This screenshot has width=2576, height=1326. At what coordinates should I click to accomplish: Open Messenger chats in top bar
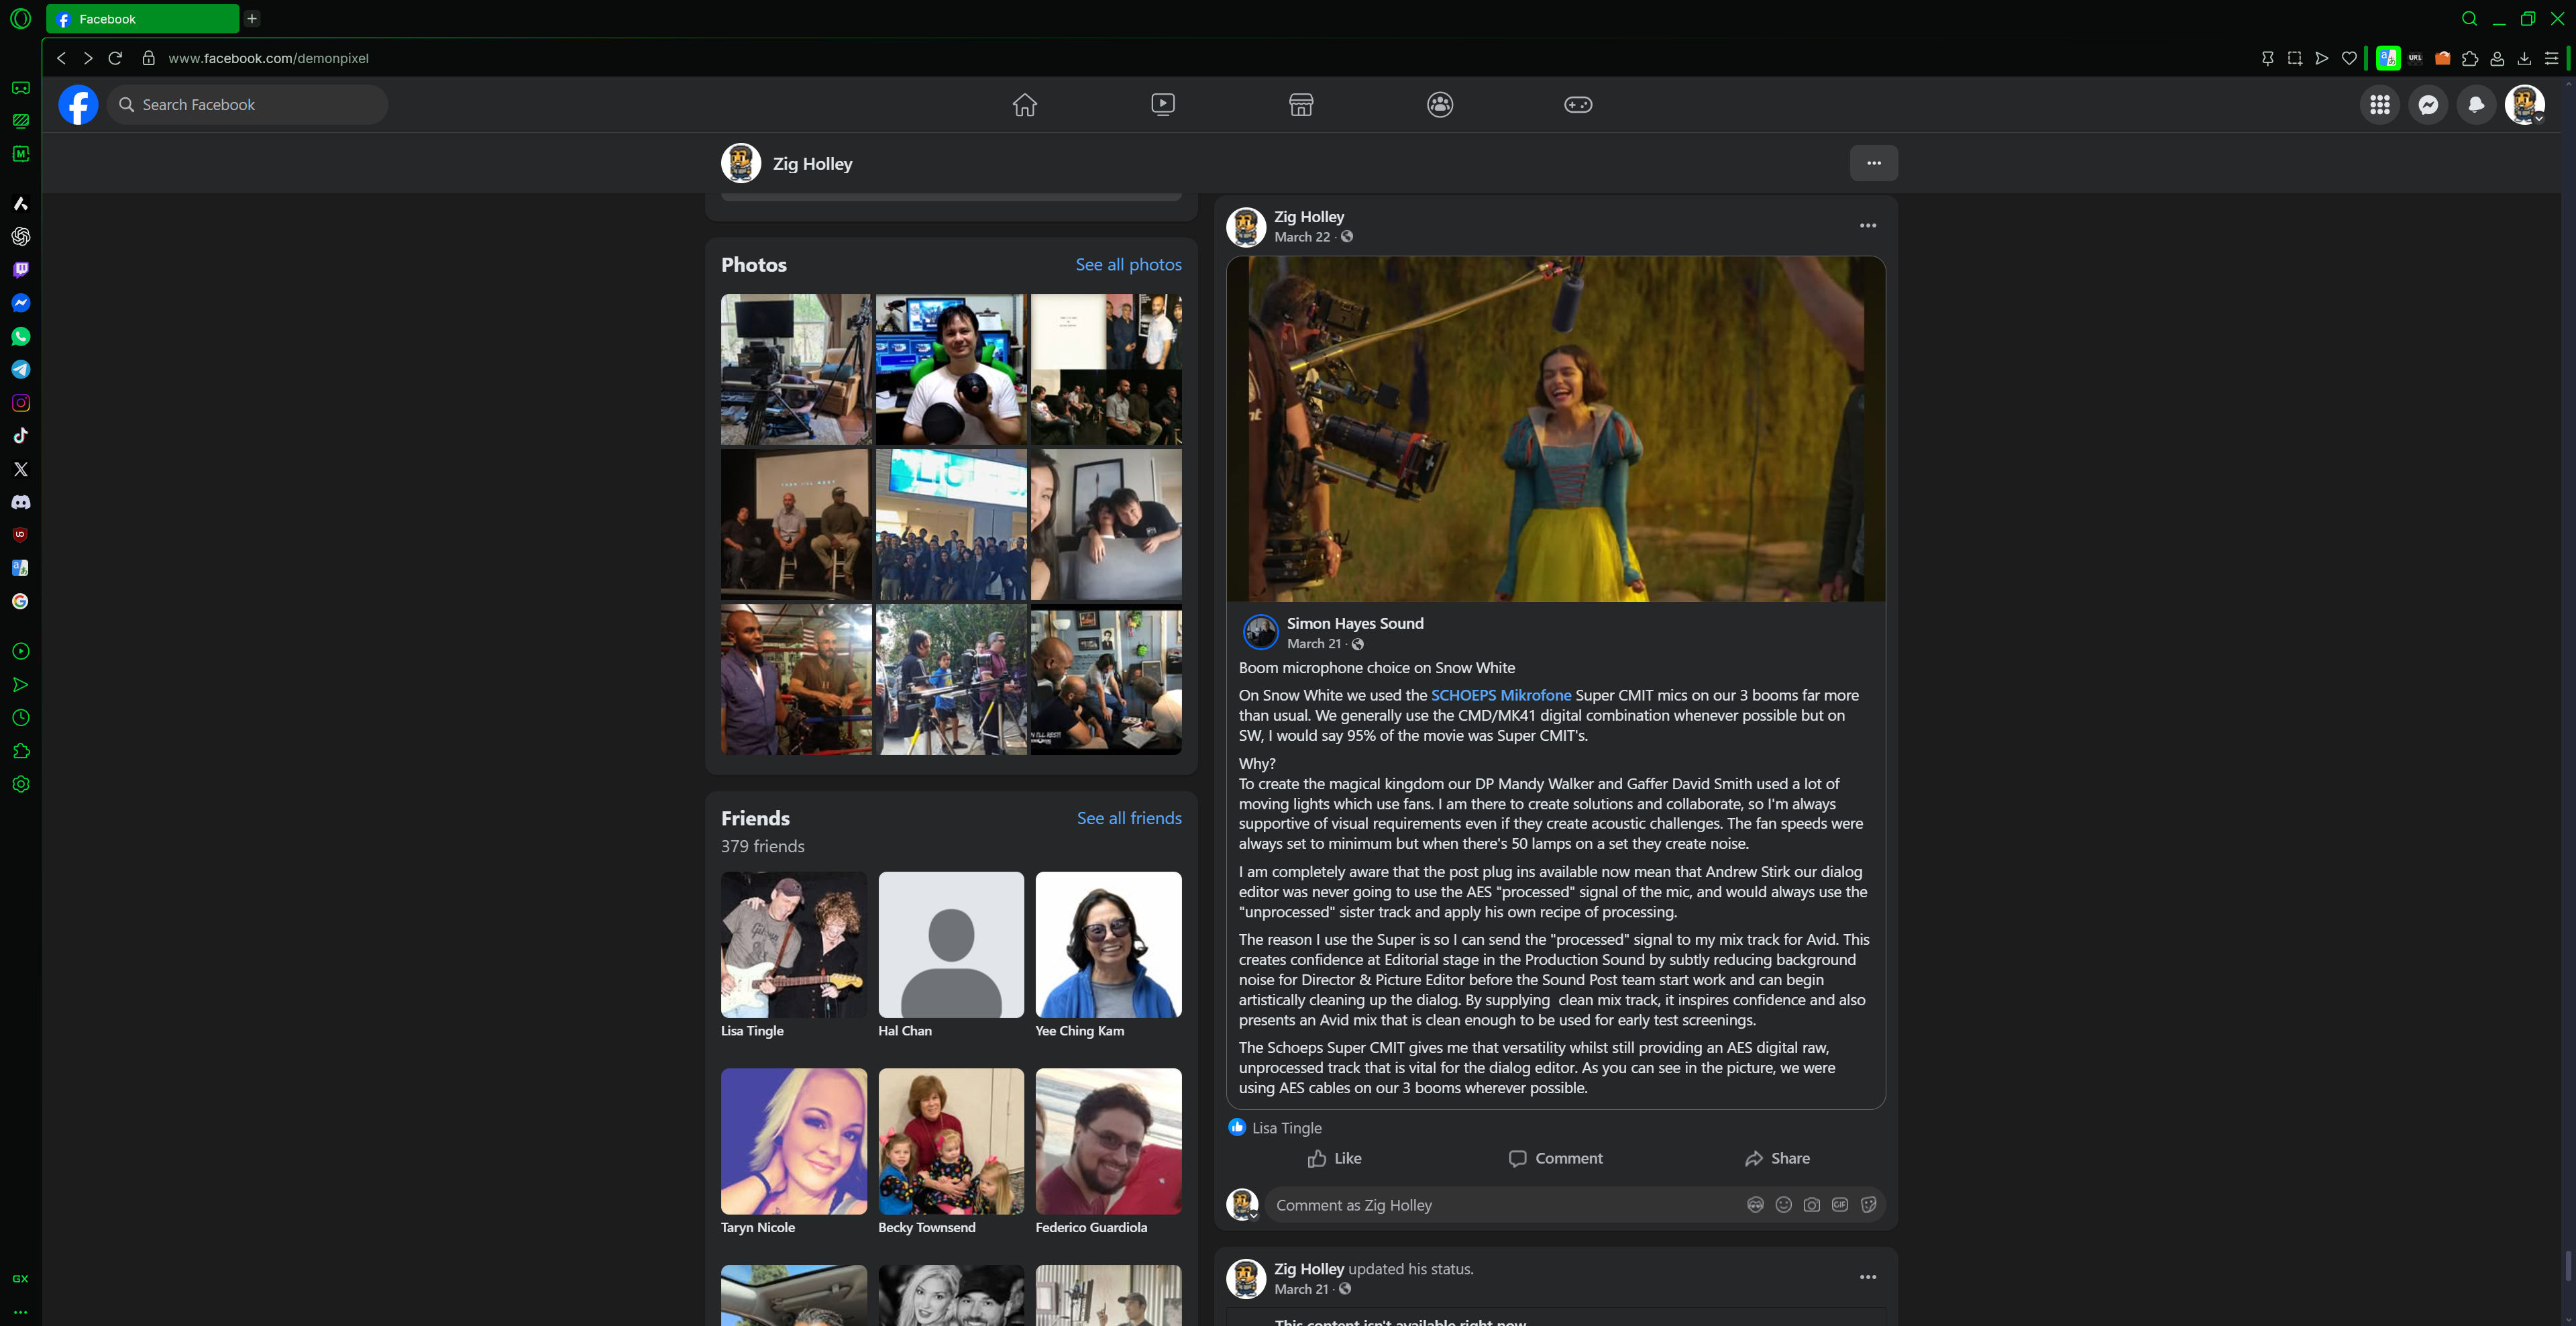point(2427,105)
